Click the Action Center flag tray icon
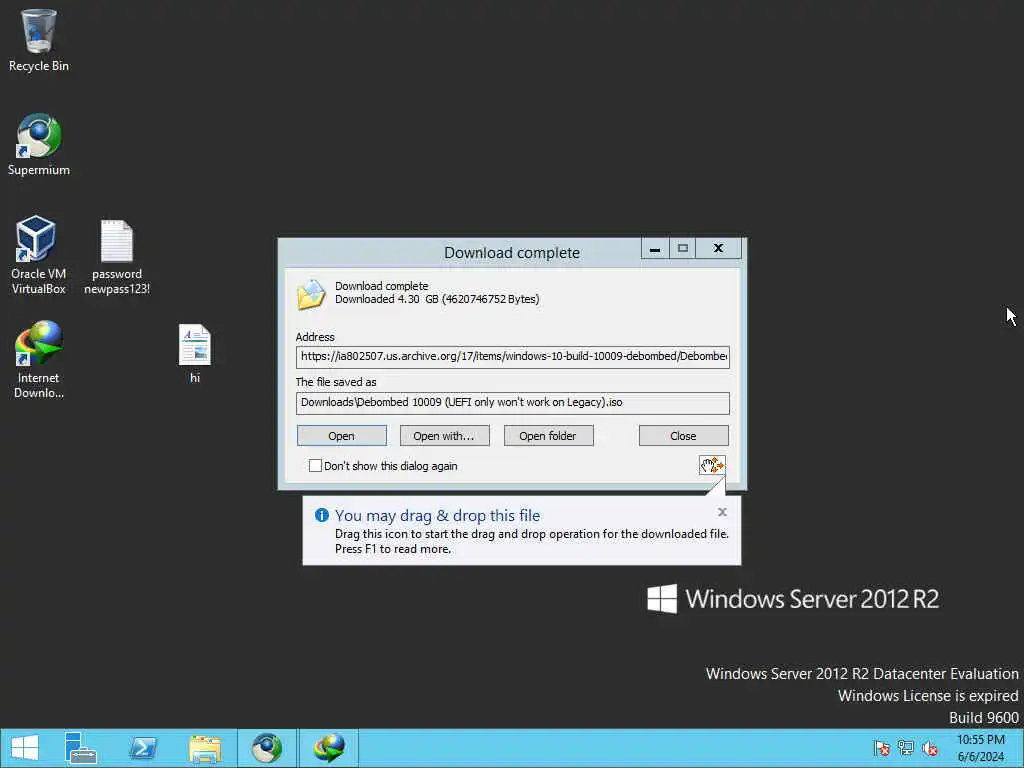The height and width of the screenshot is (768, 1024). 881,748
